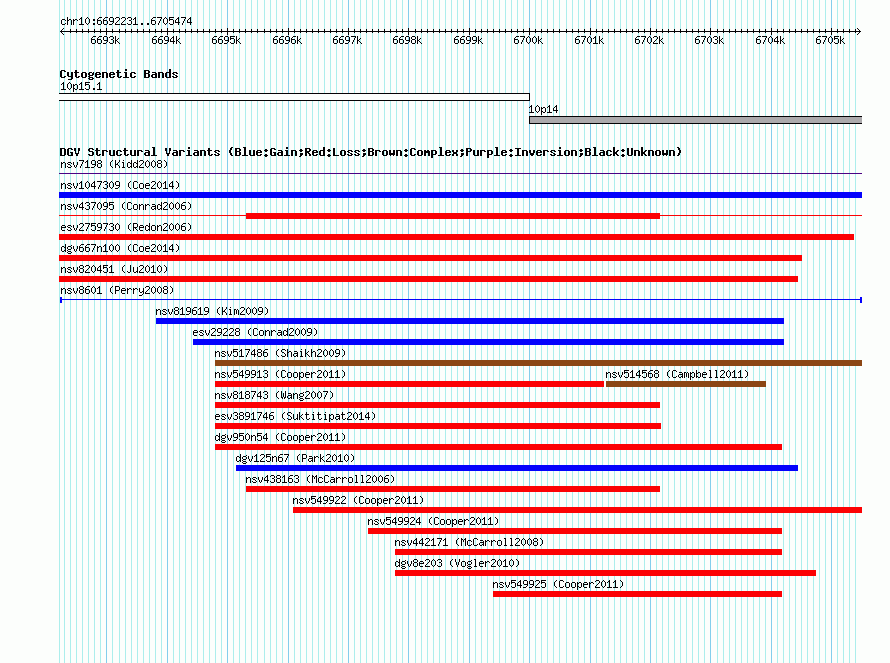Click the 6693k ruler position

(105, 40)
